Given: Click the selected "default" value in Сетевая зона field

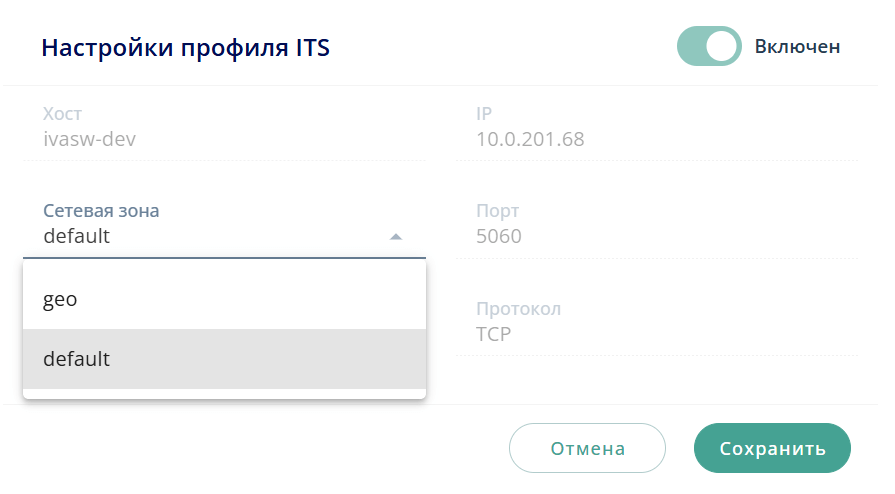Looking at the screenshot, I should pyautogui.click(x=77, y=237).
